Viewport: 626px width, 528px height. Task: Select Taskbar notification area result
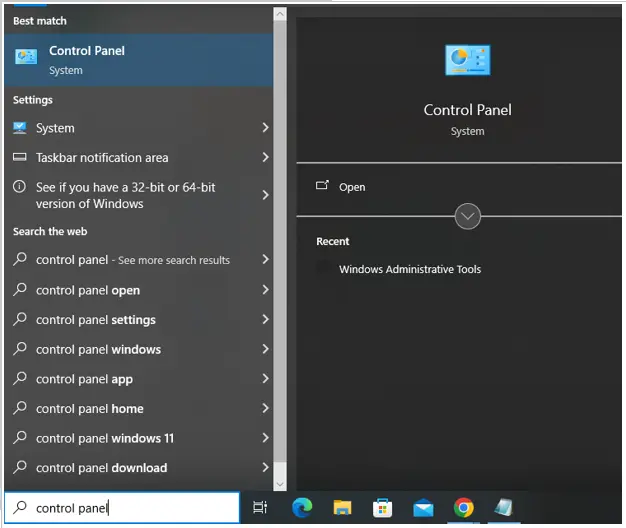tap(139, 158)
